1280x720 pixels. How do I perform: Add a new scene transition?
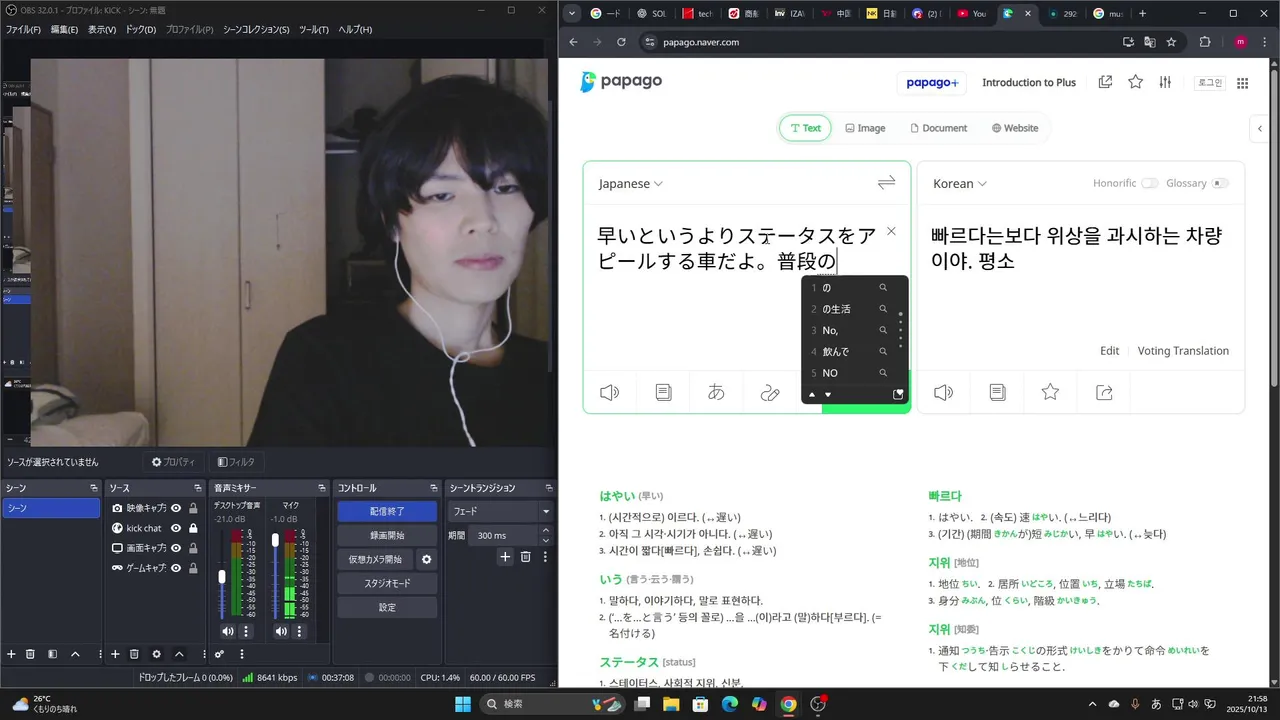[x=505, y=557]
